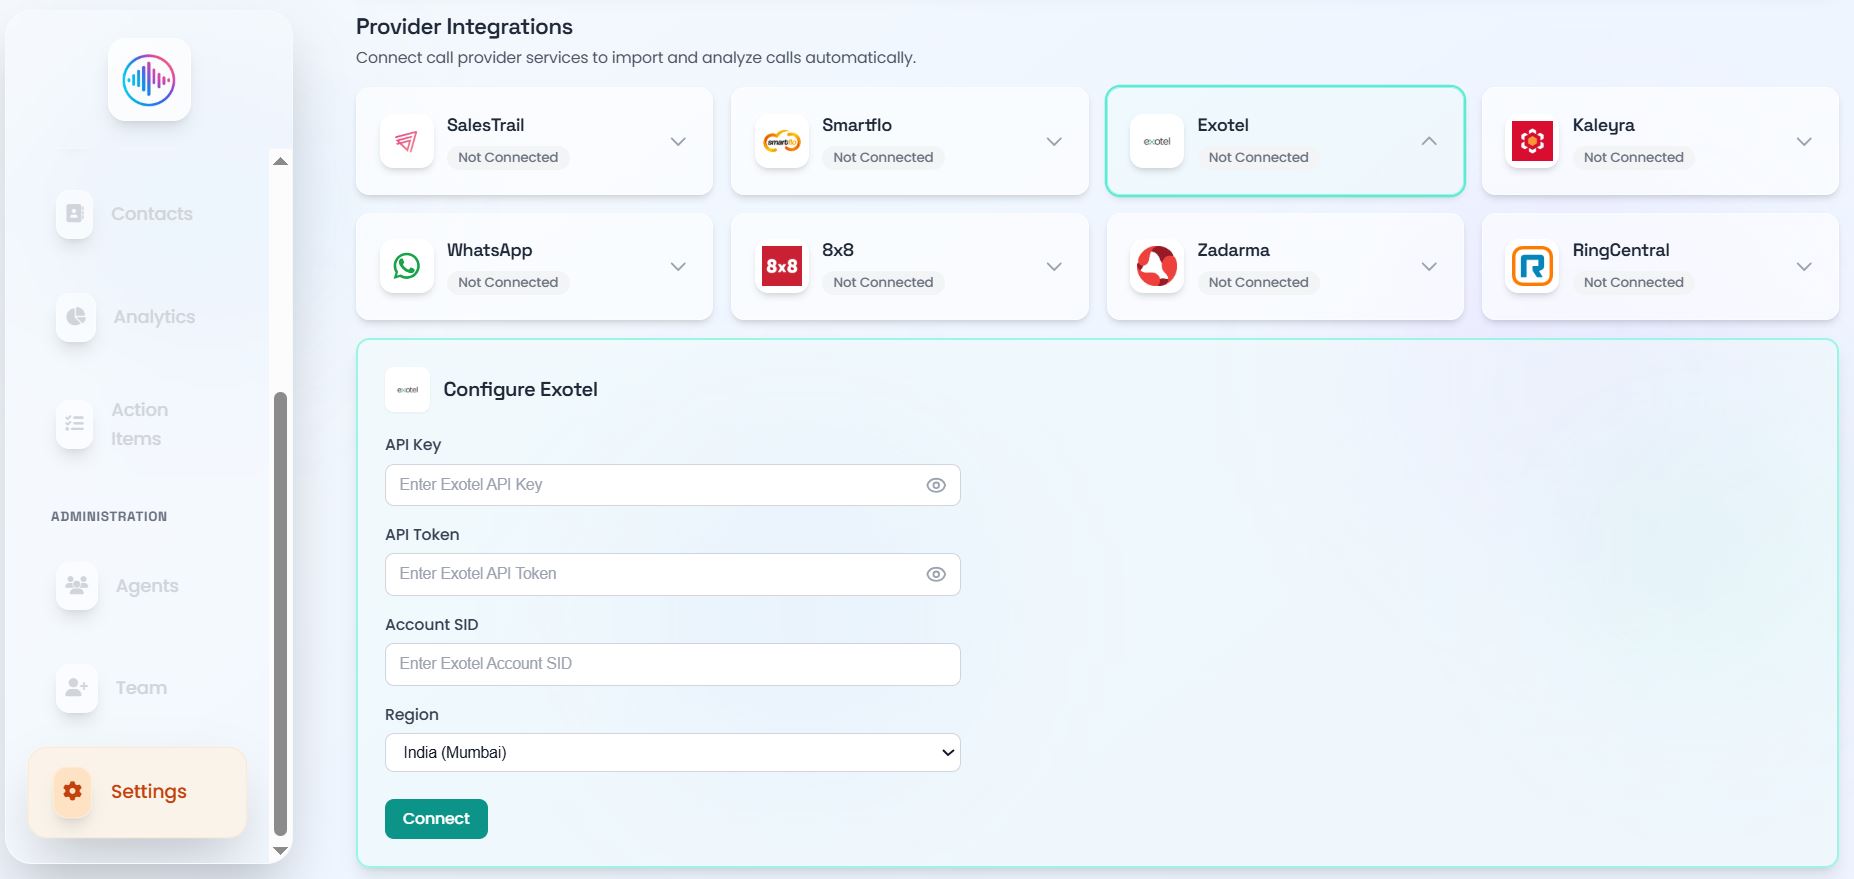Screen dimensions: 1854x879
Task: Click the Smartflo cloud logo
Action: (782, 141)
